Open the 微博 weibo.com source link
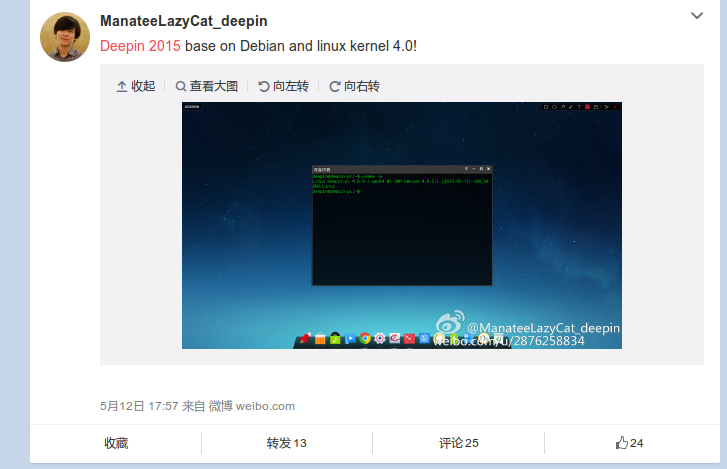The height and width of the screenshot is (469, 727). [x=251, y=406]
